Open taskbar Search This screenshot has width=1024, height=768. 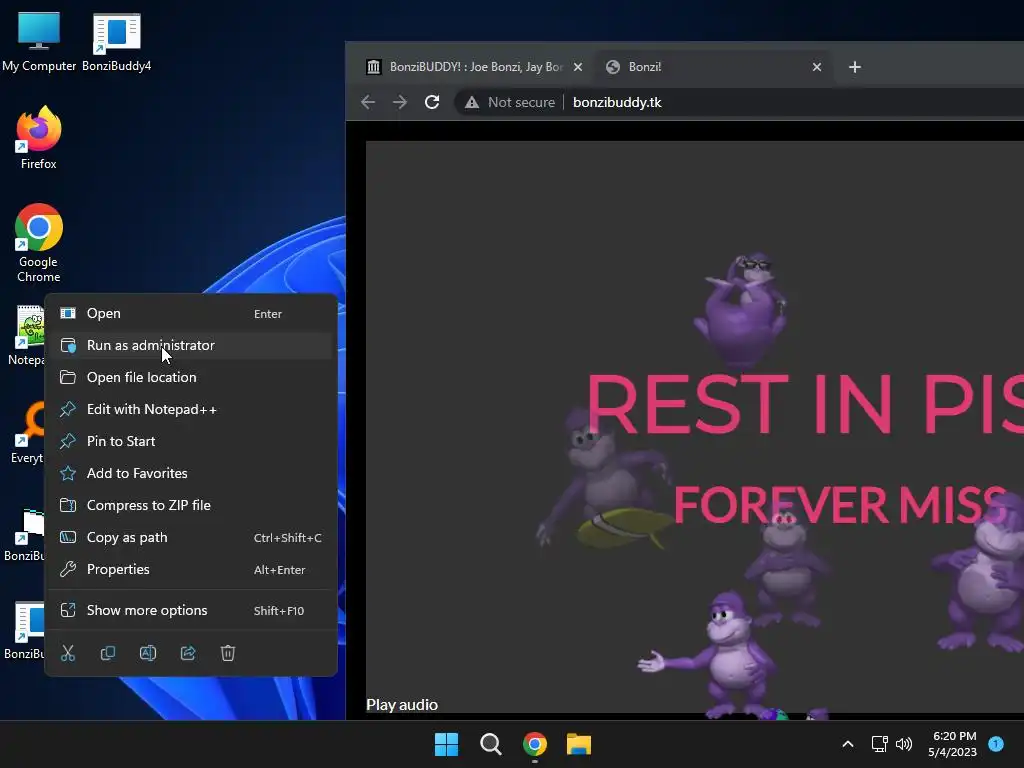pos(490,744)
